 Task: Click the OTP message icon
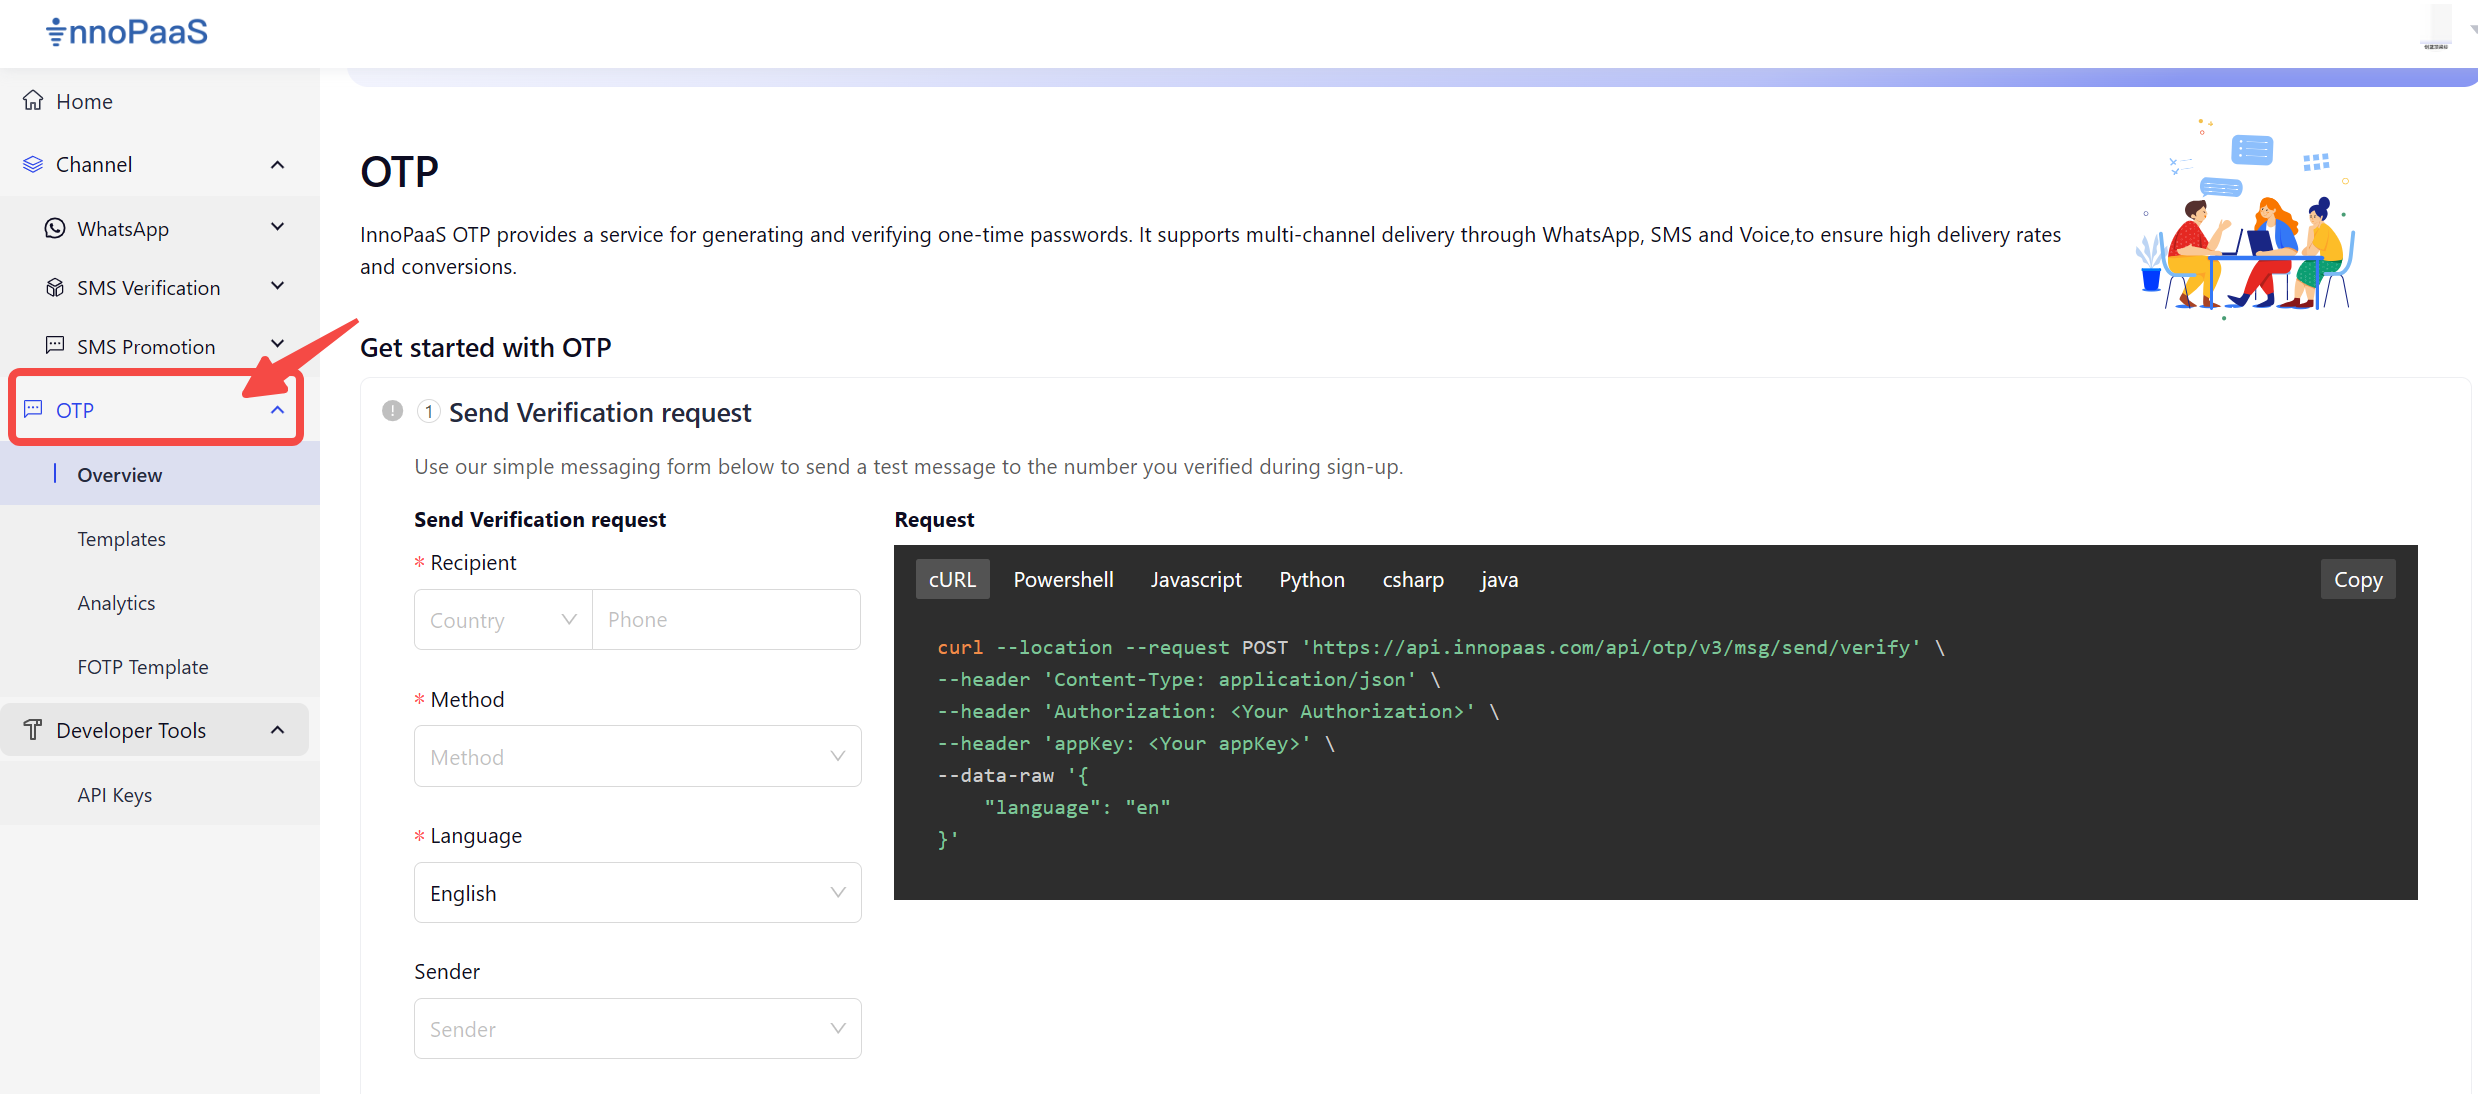(x=33, y=410)
